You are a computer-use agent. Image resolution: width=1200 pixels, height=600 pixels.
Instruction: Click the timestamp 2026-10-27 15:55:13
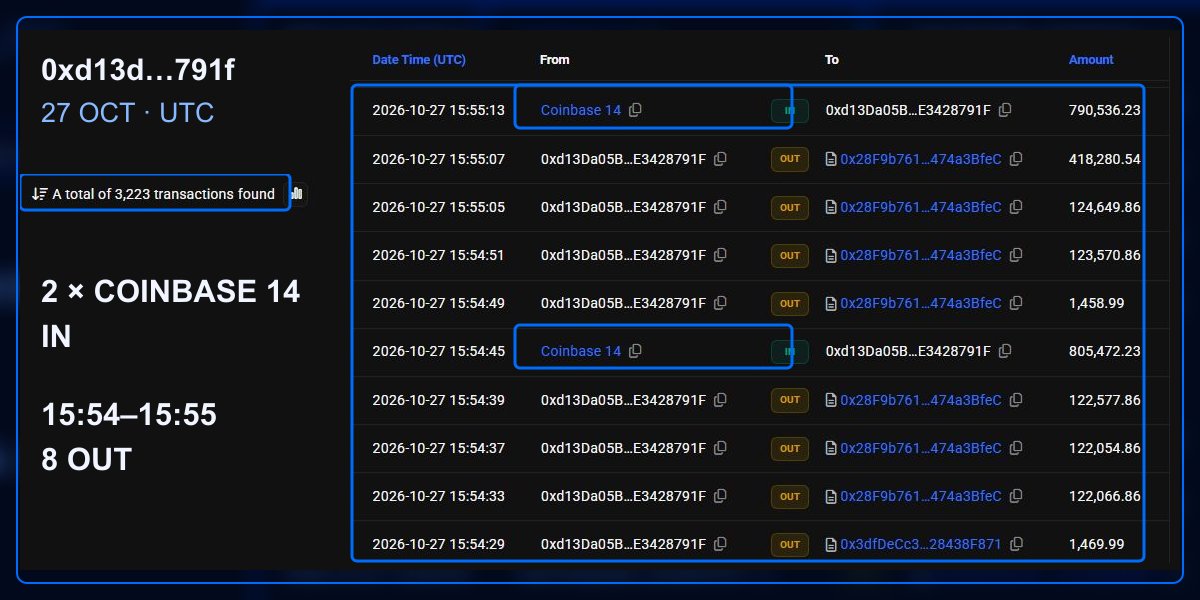point(438,110)
